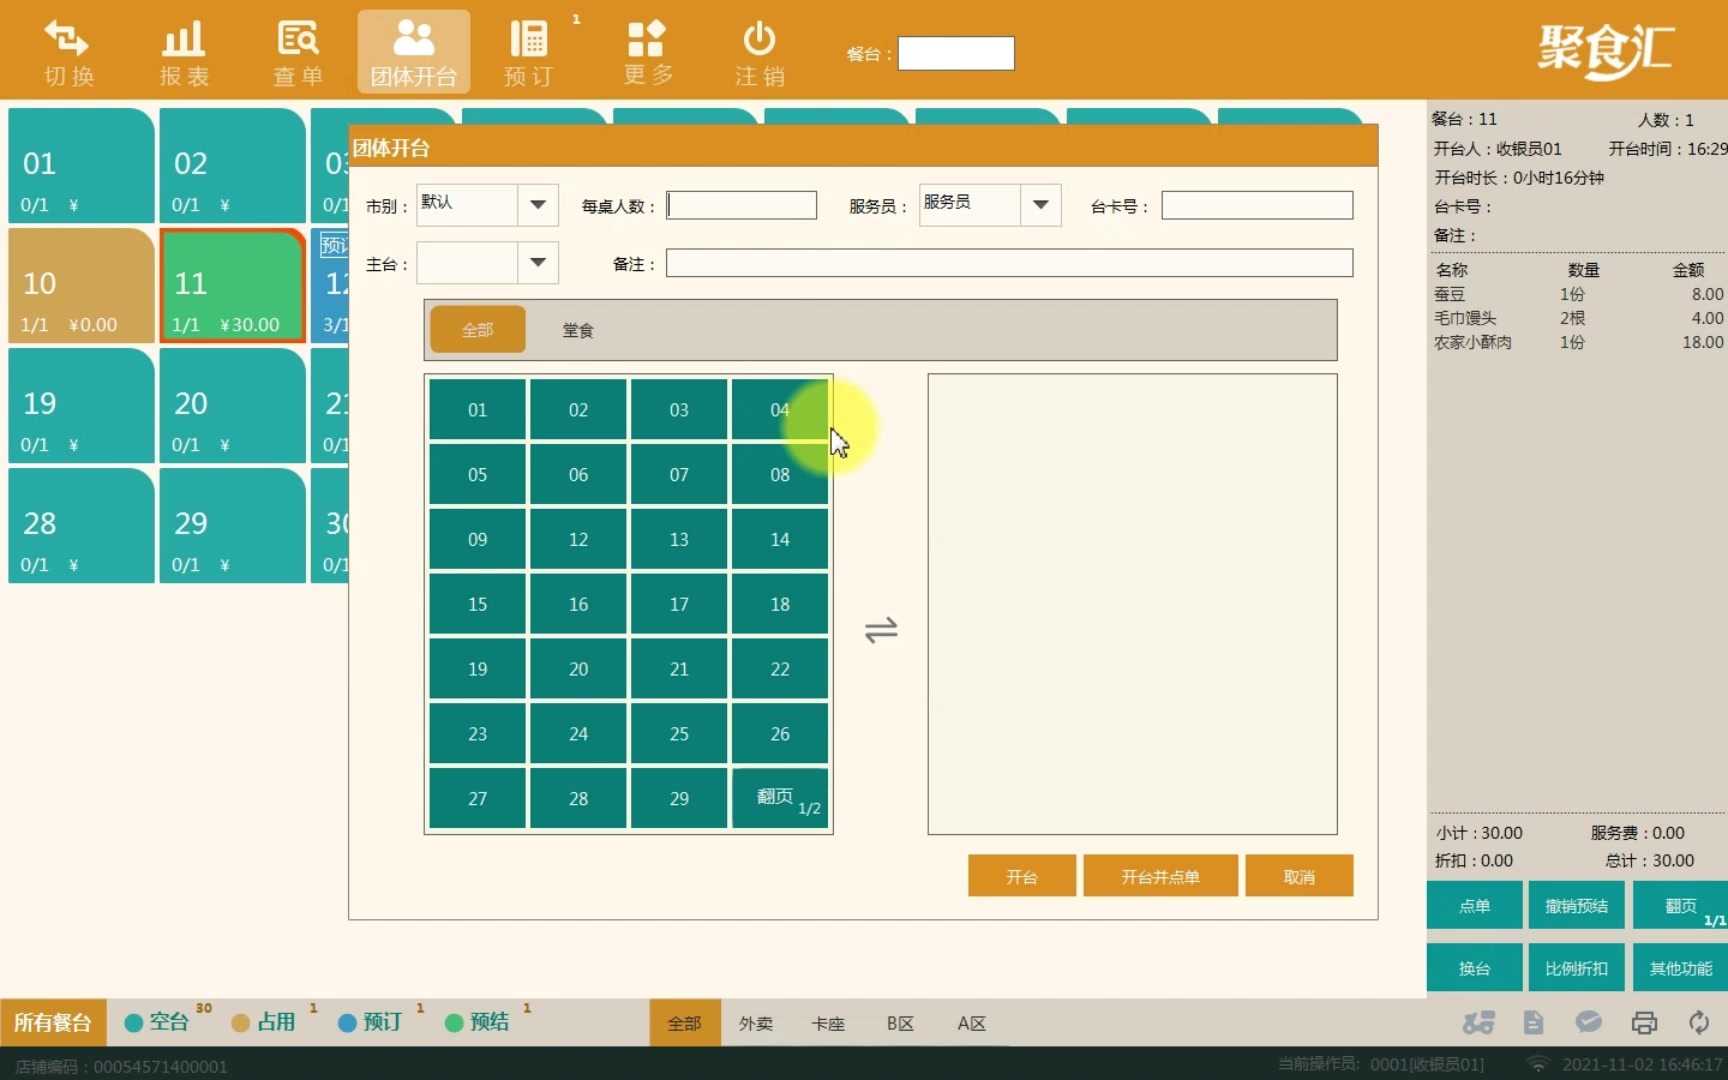Screen dimensions: 1728x1080
Task: Expand the 主台 dropdown
Action: [538, 263]
